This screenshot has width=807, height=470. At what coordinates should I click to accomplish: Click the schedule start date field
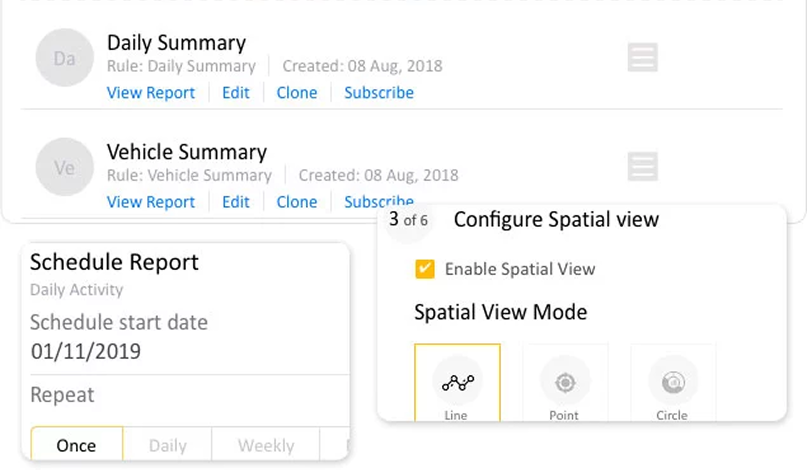(86, 351)
